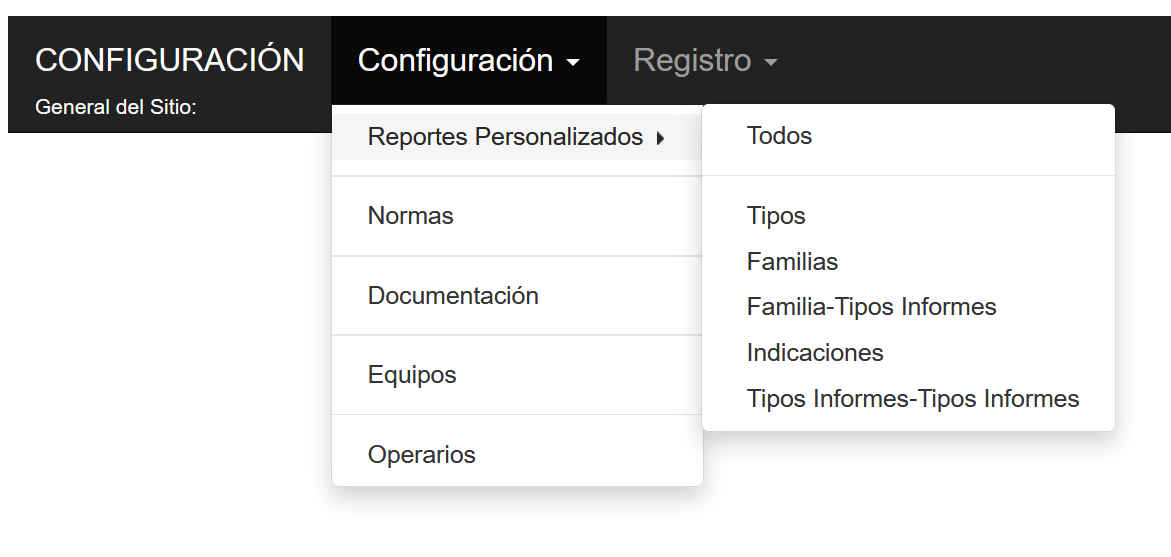
Task: Click the caret arrow beside Registro
Action: [770, 63]
